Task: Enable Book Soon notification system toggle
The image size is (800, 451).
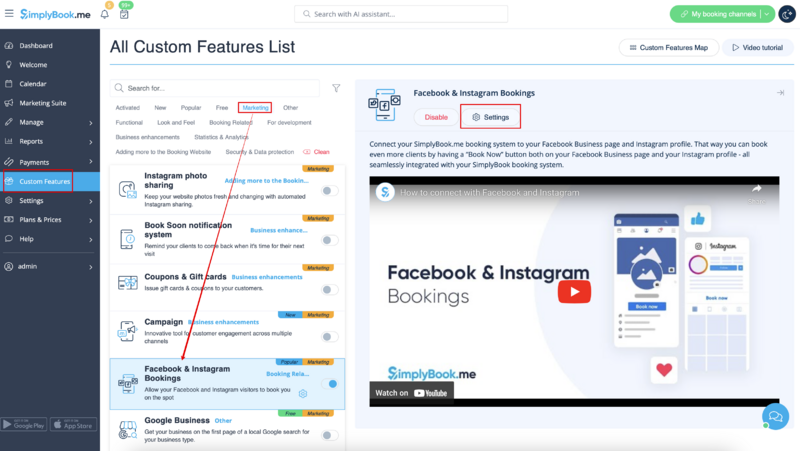Action: (330, 240)
